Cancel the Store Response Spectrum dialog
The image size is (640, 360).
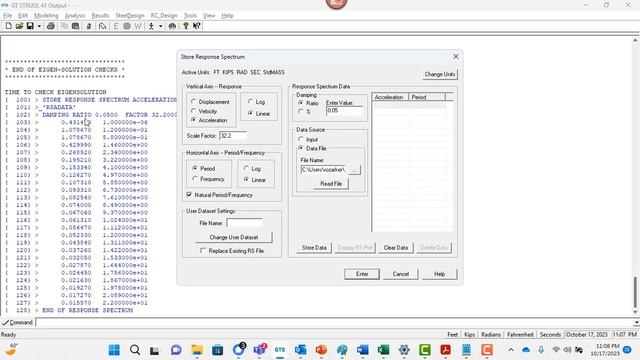[400, 274]
